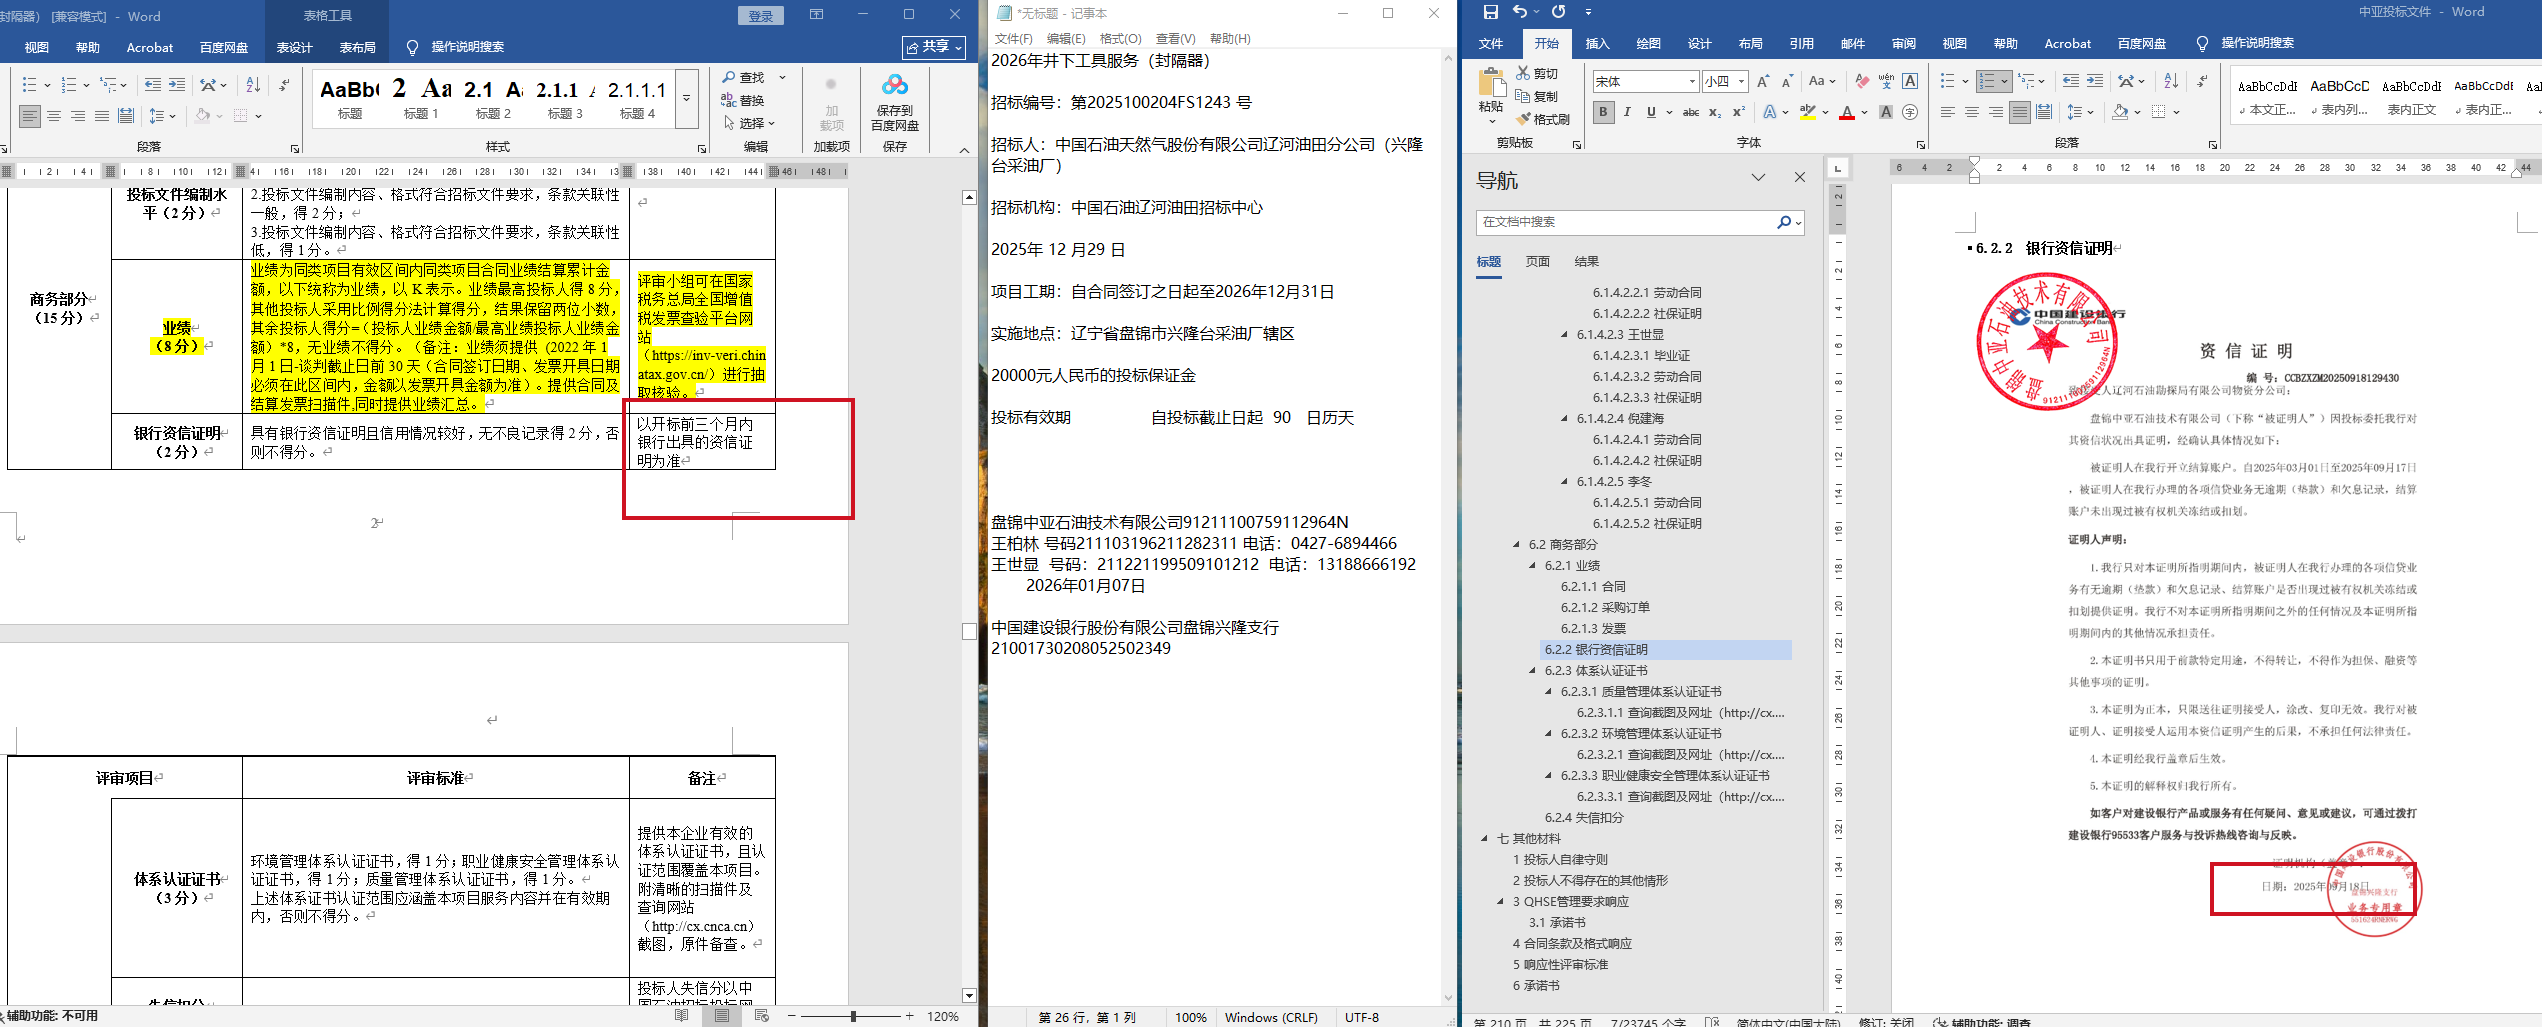Screen dimensions: 2542x1027
Task: Switch navigation pane to 页面 view
Action: pyautogui.click(x=1537, y=262)
